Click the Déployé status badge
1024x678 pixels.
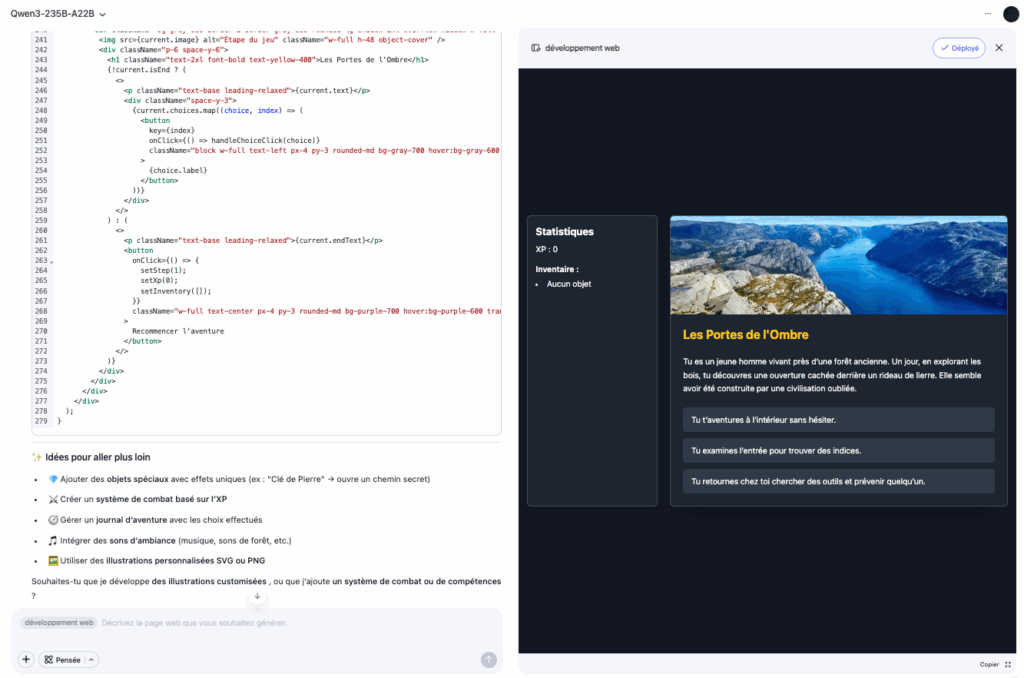[x=958, y=47]
